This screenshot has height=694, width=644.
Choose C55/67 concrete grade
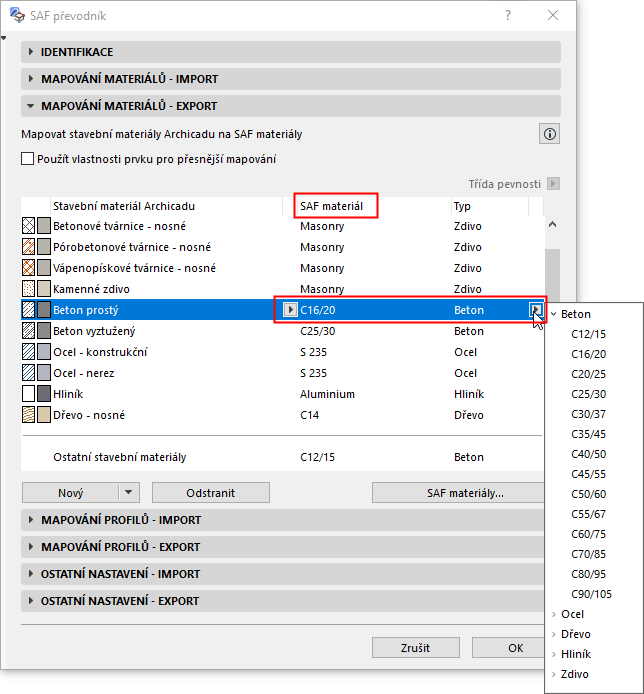pos(588,514)
